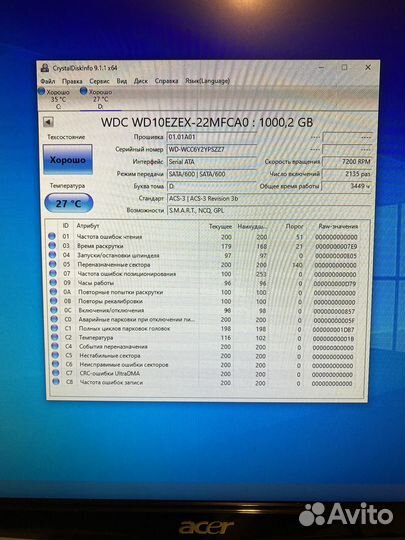The height and width of the screenshot is (540, 405).
Task: Click the power-on count value 2135 раз
Action: (347, 174)
